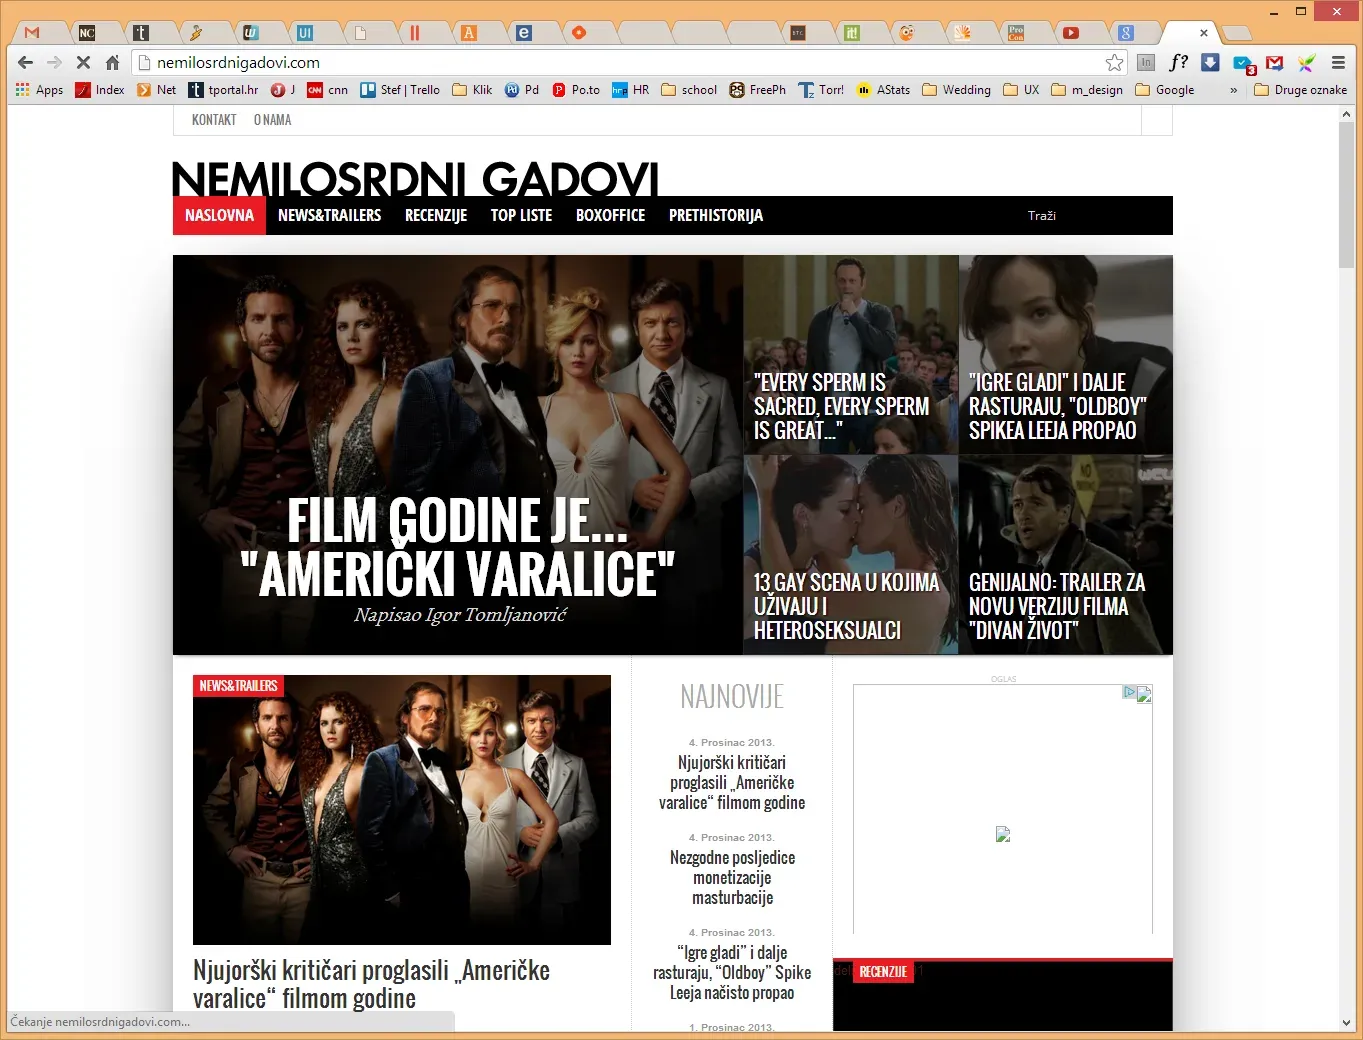Open the O NAMA link
Viewport: 1363px width, 1040px height.
(272, 120)
